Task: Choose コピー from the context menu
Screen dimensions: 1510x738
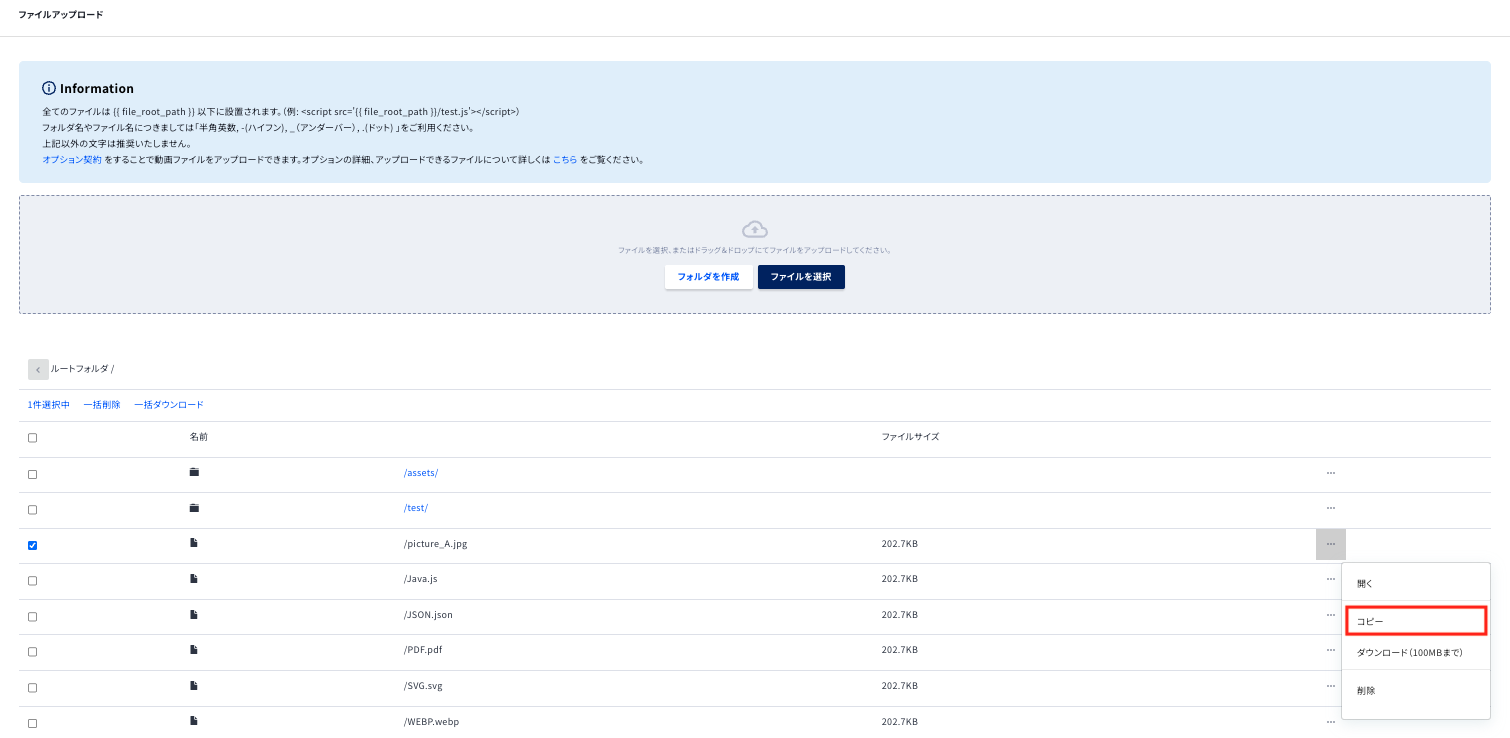Action: (1416, 621)
